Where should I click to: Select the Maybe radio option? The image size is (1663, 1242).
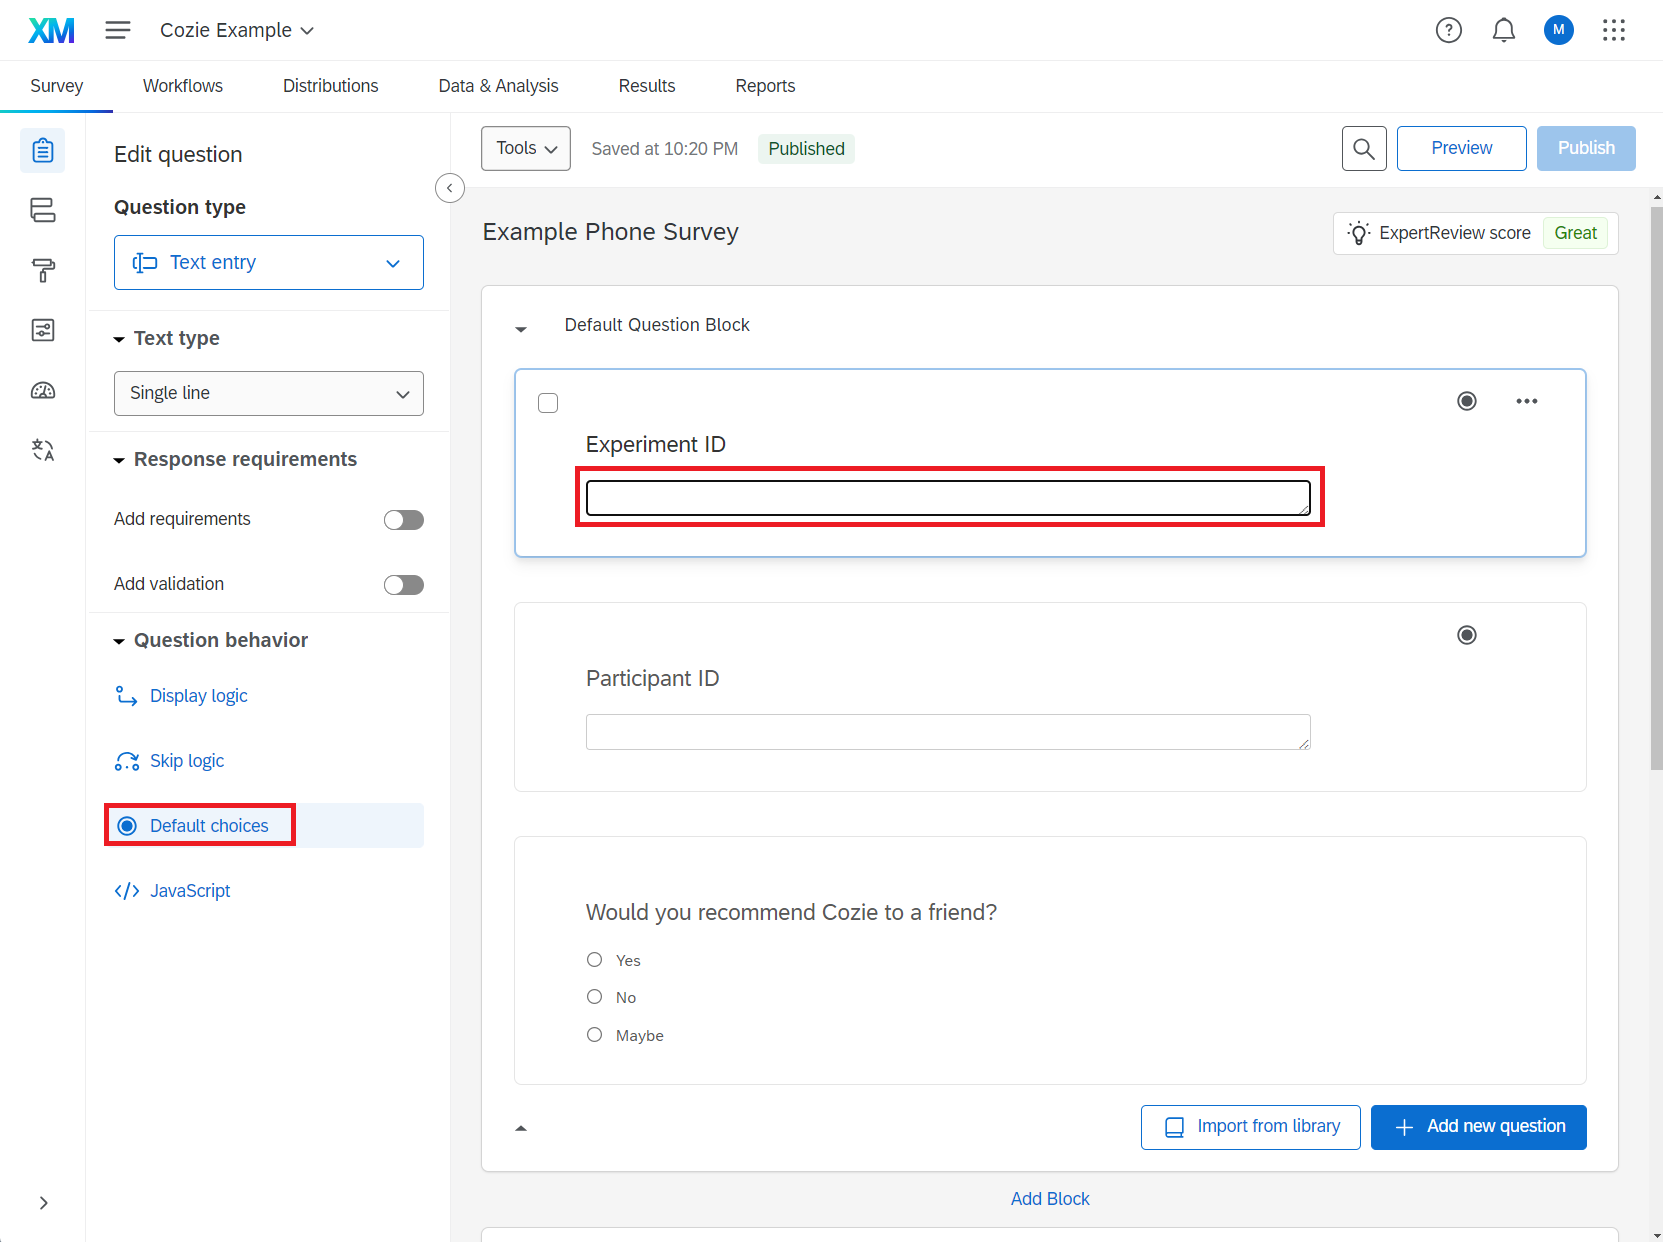click(x=595, y=1035)
